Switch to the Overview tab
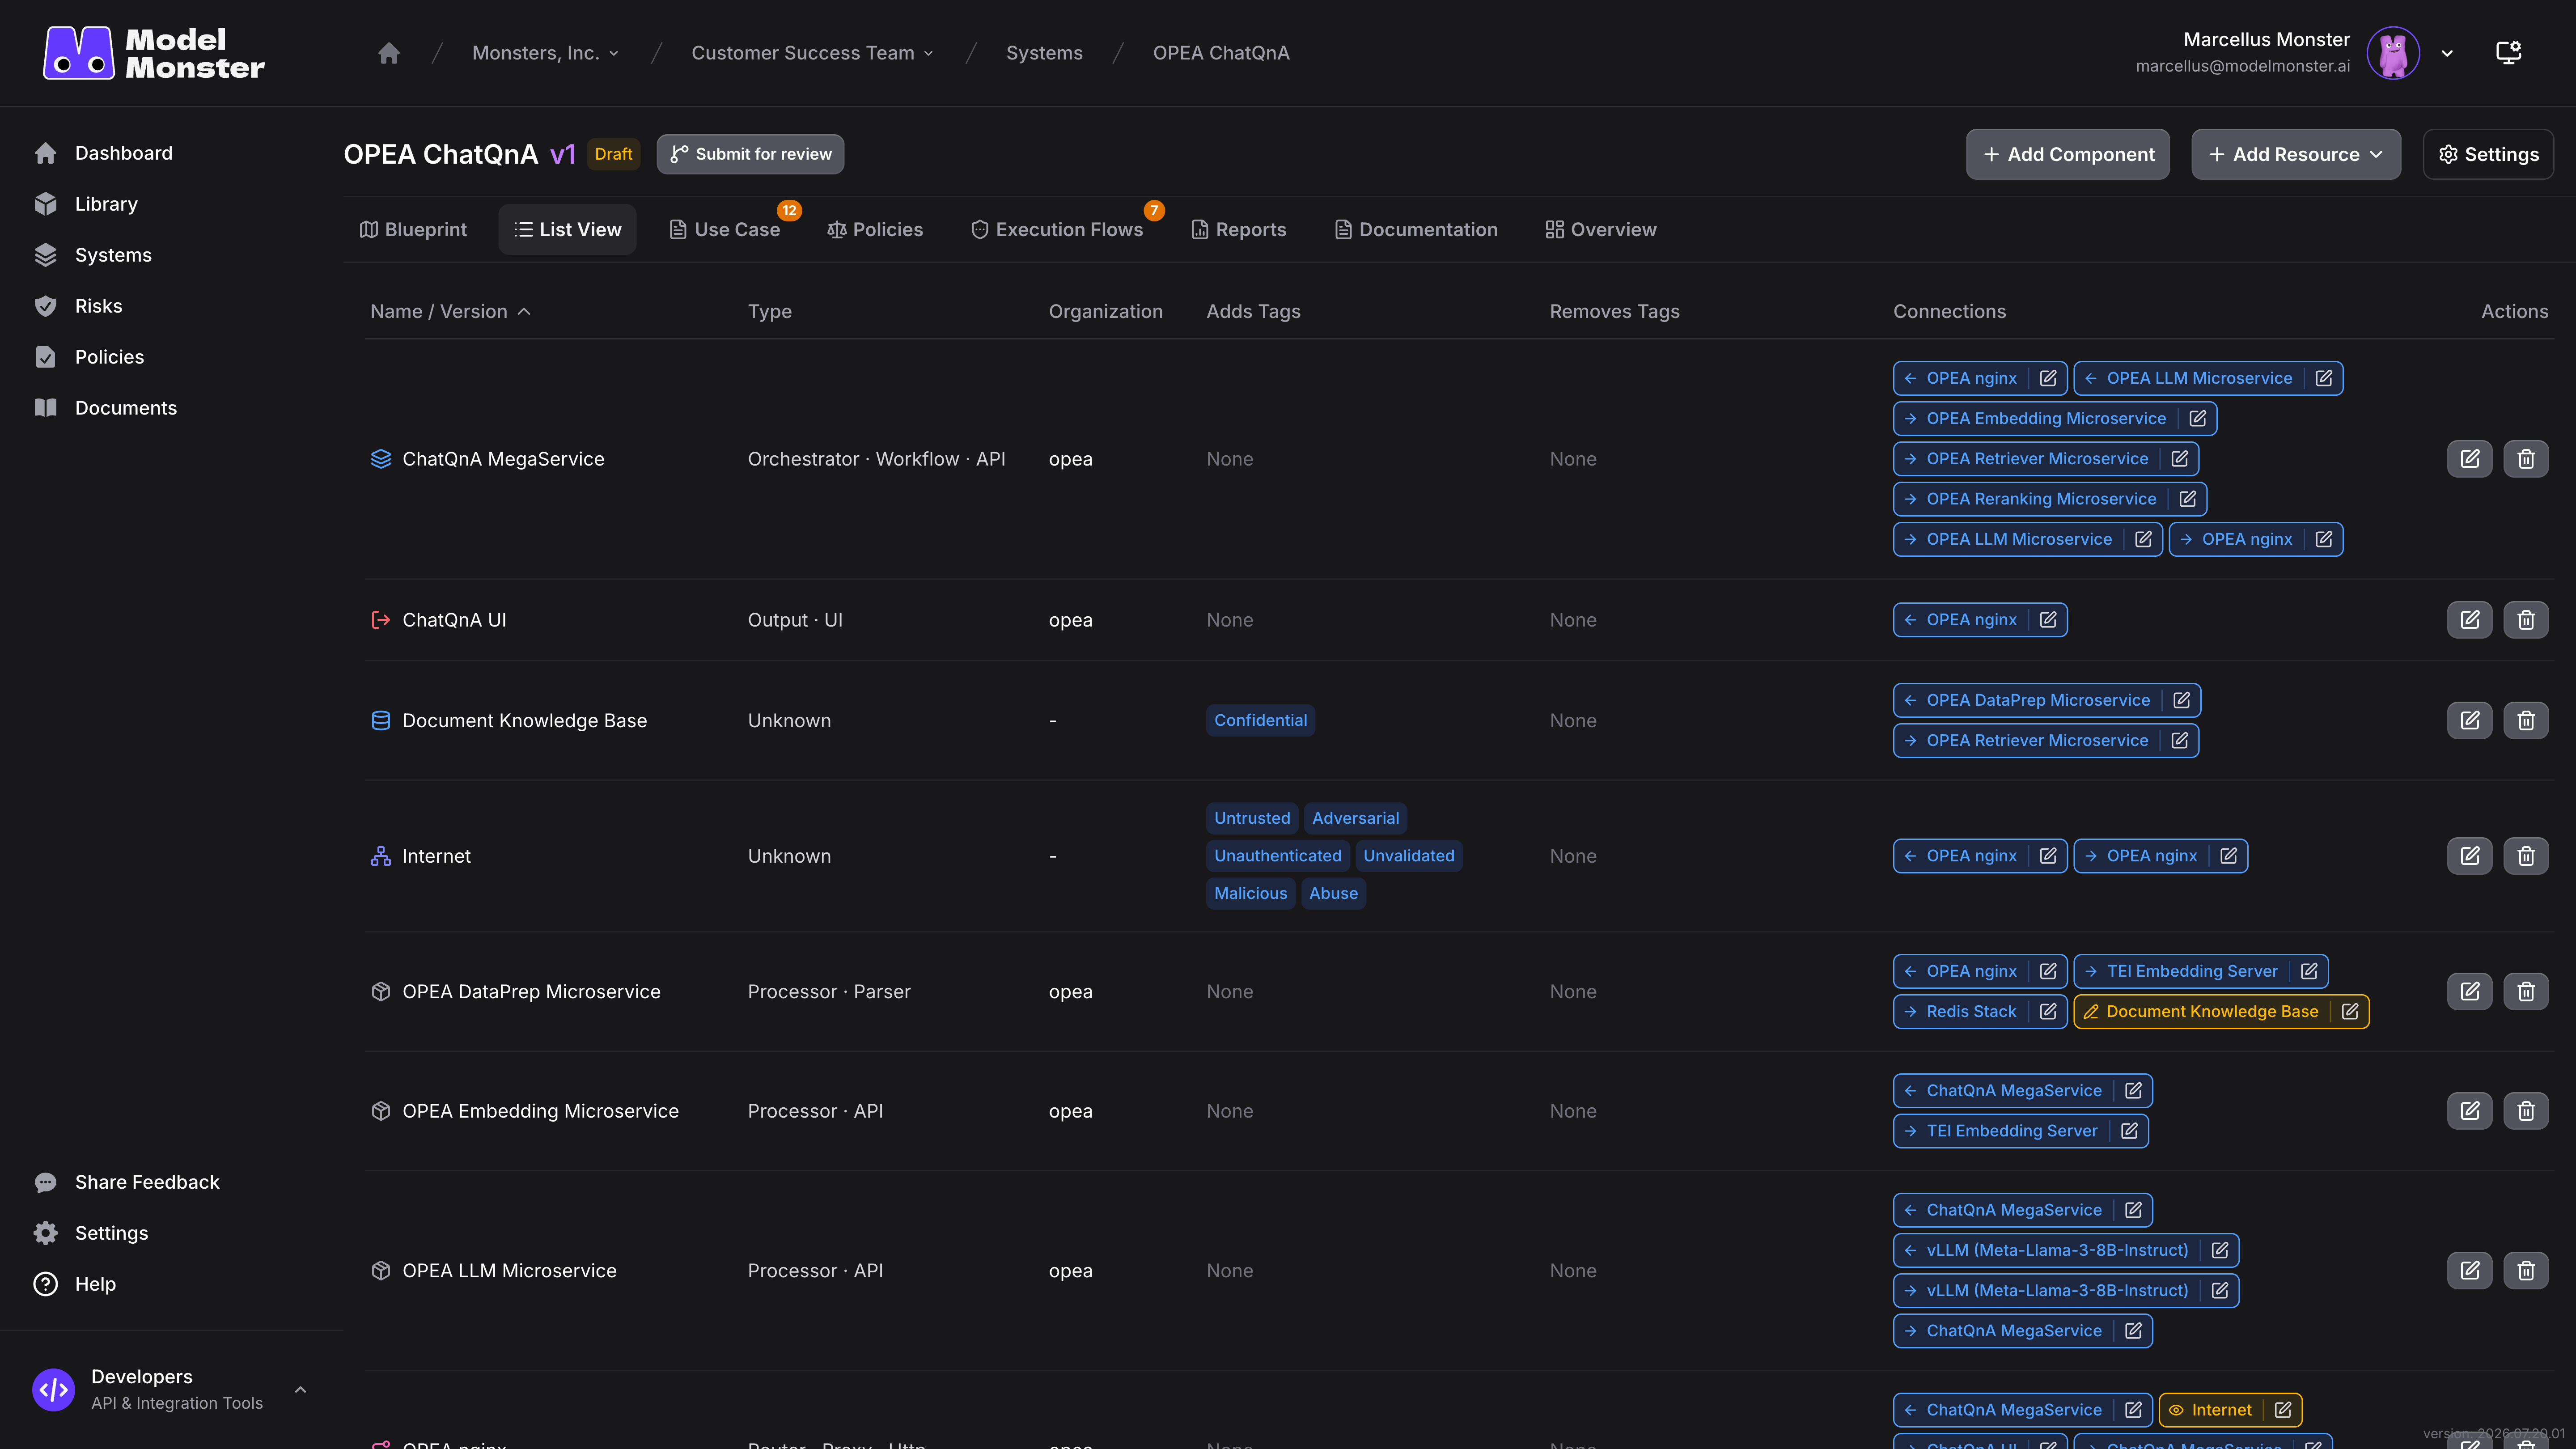This screenshot has width=2576, height=1449. point(1601,229)
